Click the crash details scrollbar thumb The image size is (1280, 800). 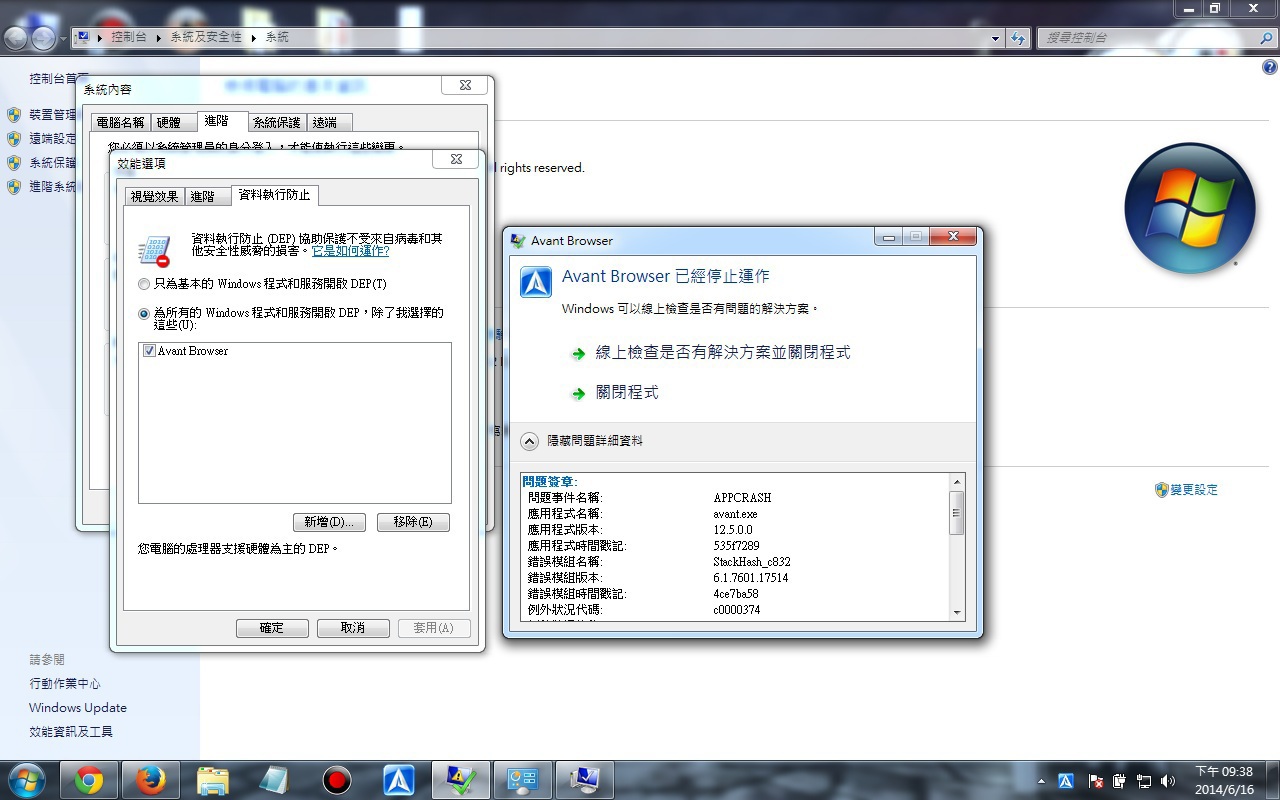957,513
